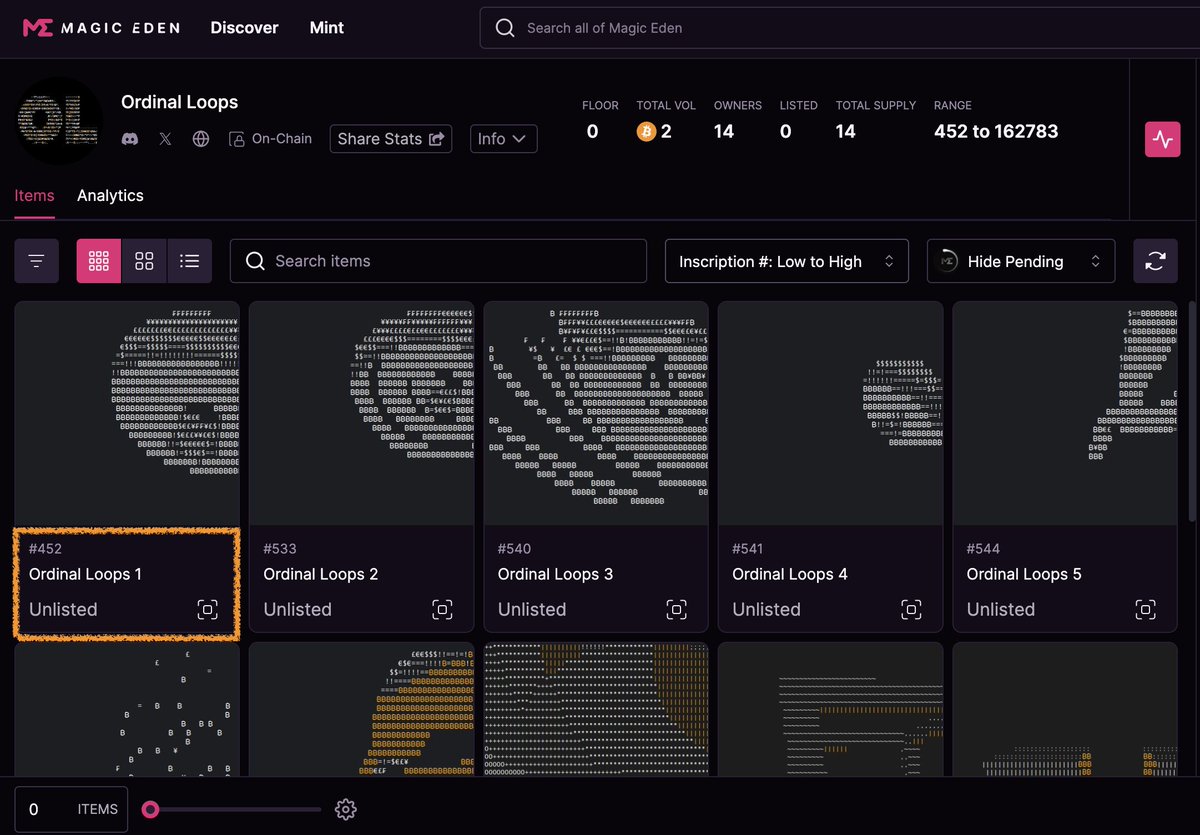Open the Ordinal Loops 2 artwork thumbnail

coord(361,414)
